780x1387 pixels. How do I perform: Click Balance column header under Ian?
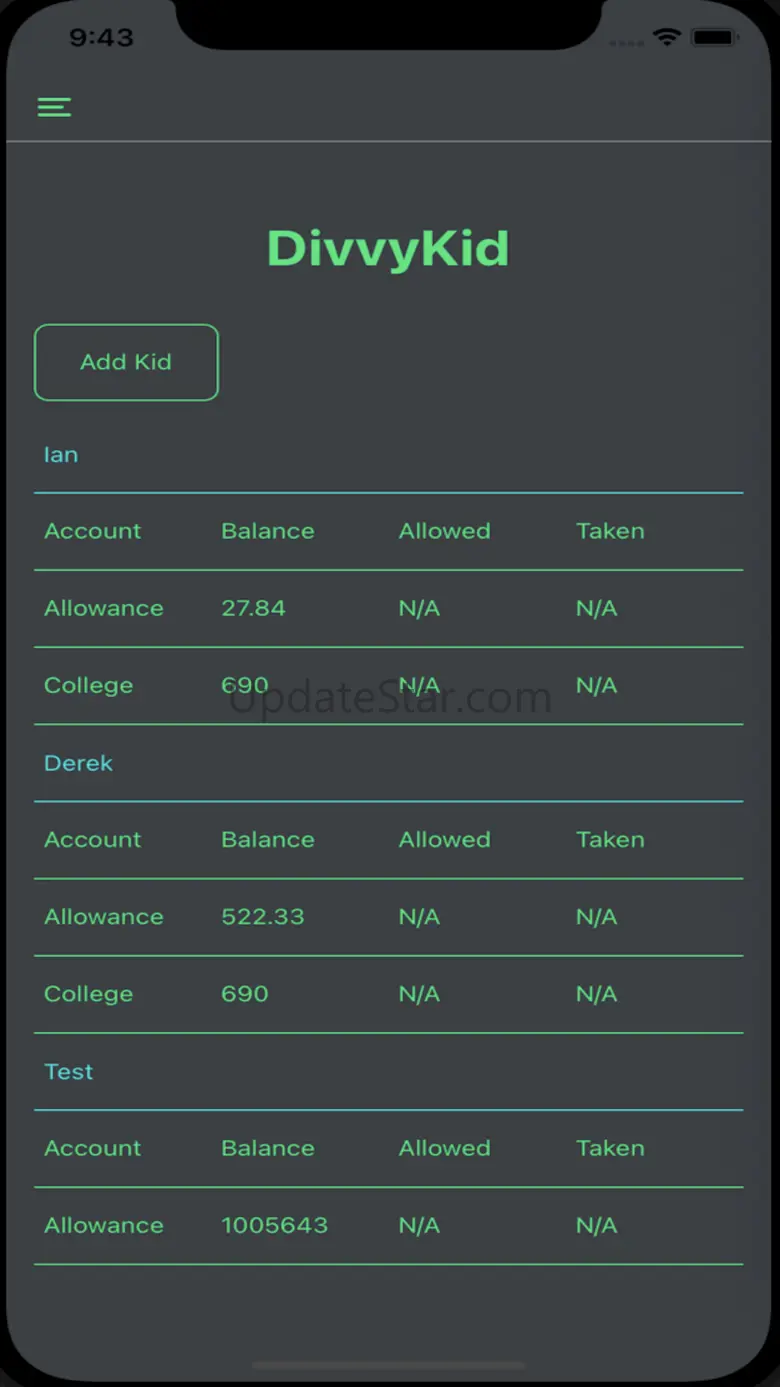coord(268,531)
